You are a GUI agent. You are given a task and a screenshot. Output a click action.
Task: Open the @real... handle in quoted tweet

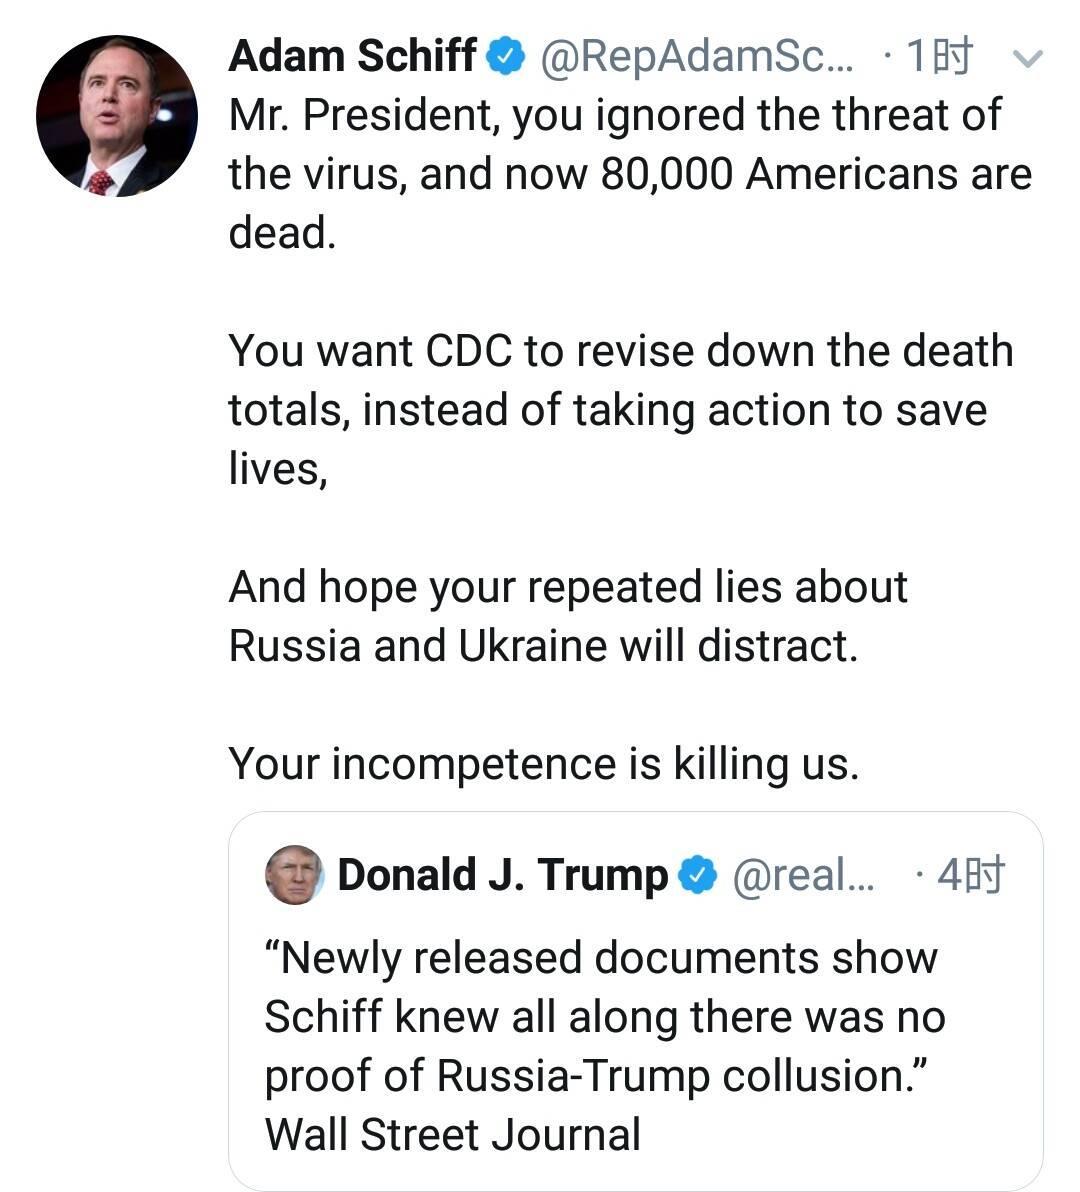[804, 876]
